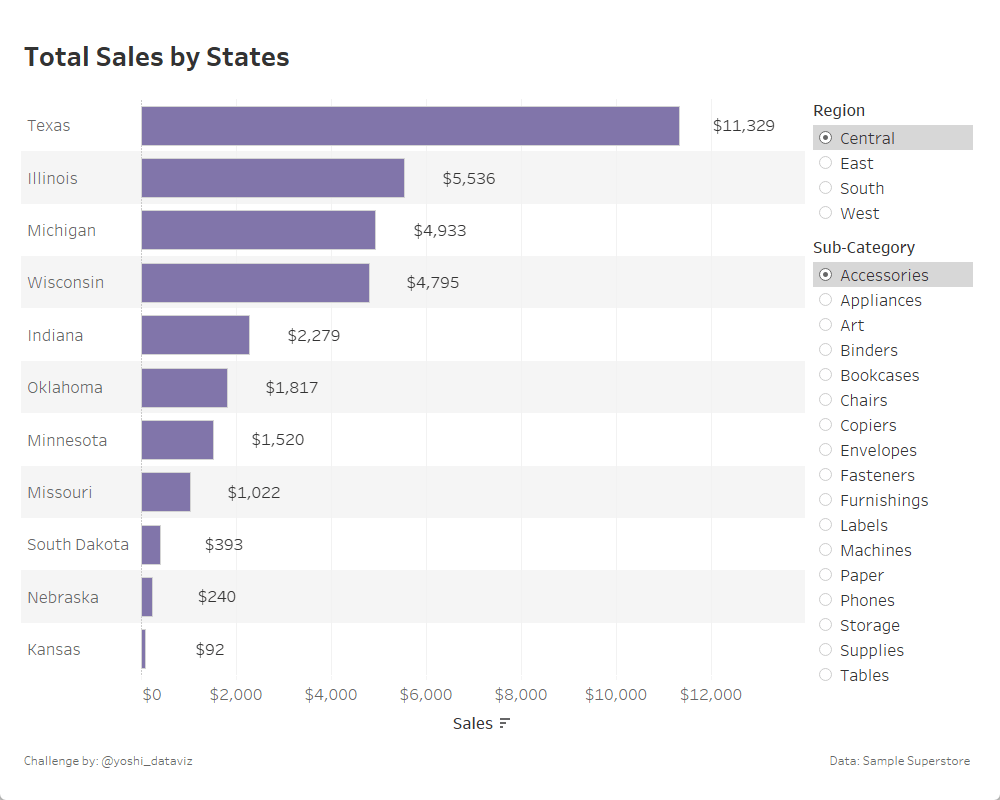Pick Binders in the Sub-Category list
The width and height of the screenshot is (1000, 800).
826,350
